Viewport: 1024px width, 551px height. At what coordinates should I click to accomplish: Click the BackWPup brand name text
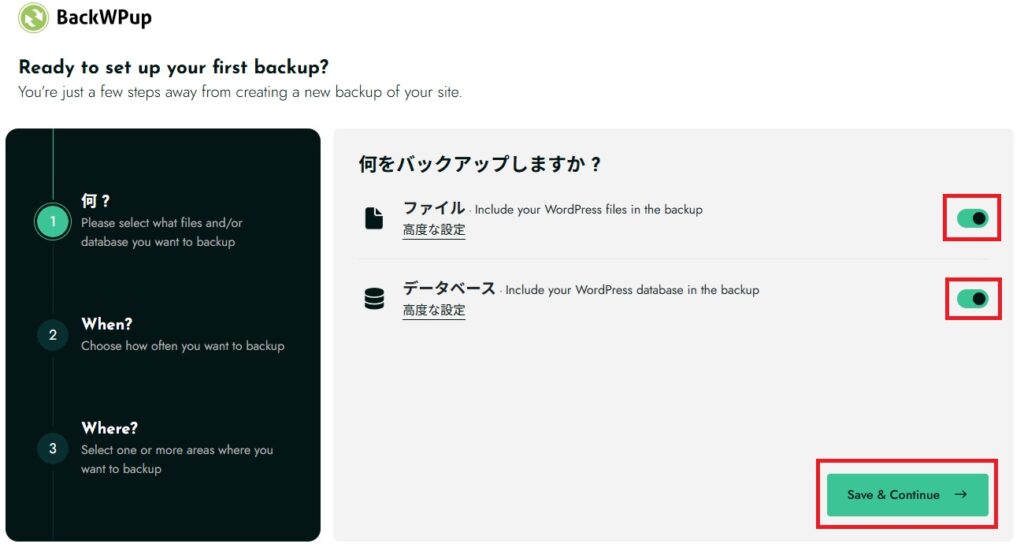tap(105, 18)
